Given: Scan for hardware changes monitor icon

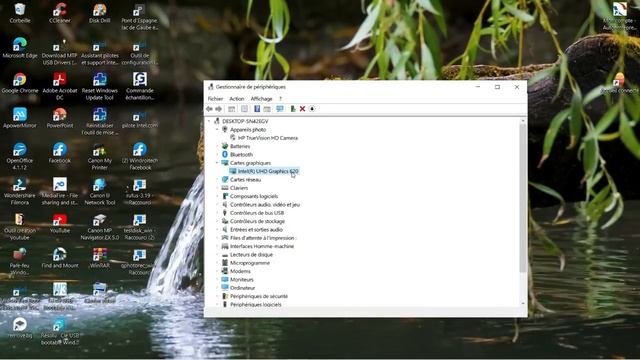Looking at the screenshot, I should pos(280,109).
